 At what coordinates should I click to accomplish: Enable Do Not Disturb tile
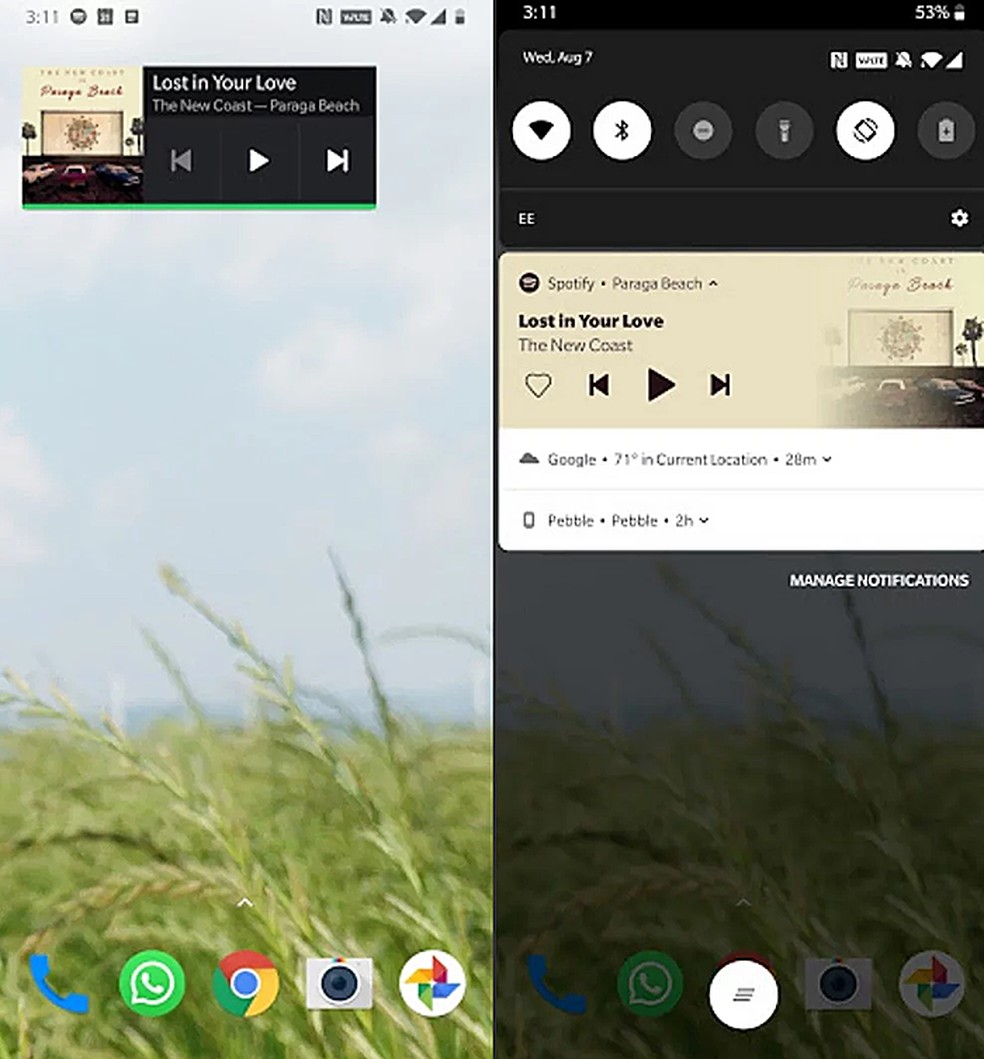703,130
